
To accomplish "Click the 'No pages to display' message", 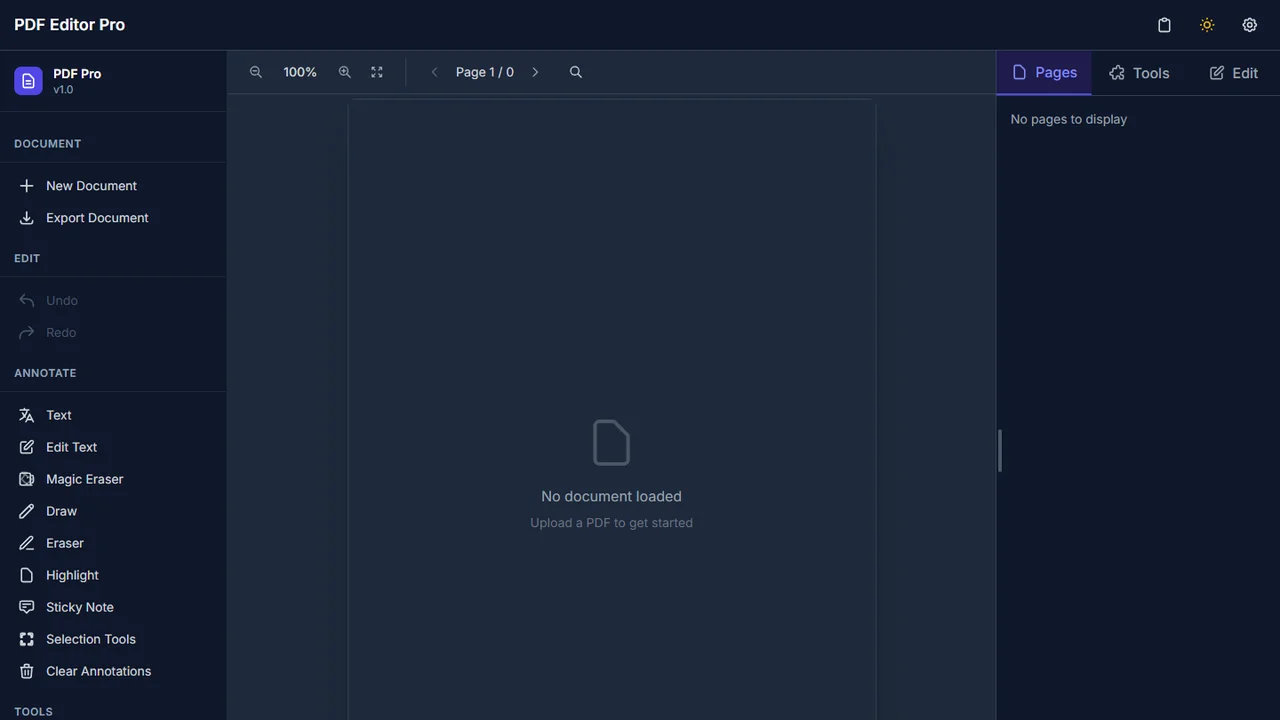I will [x=1069, y=119].
